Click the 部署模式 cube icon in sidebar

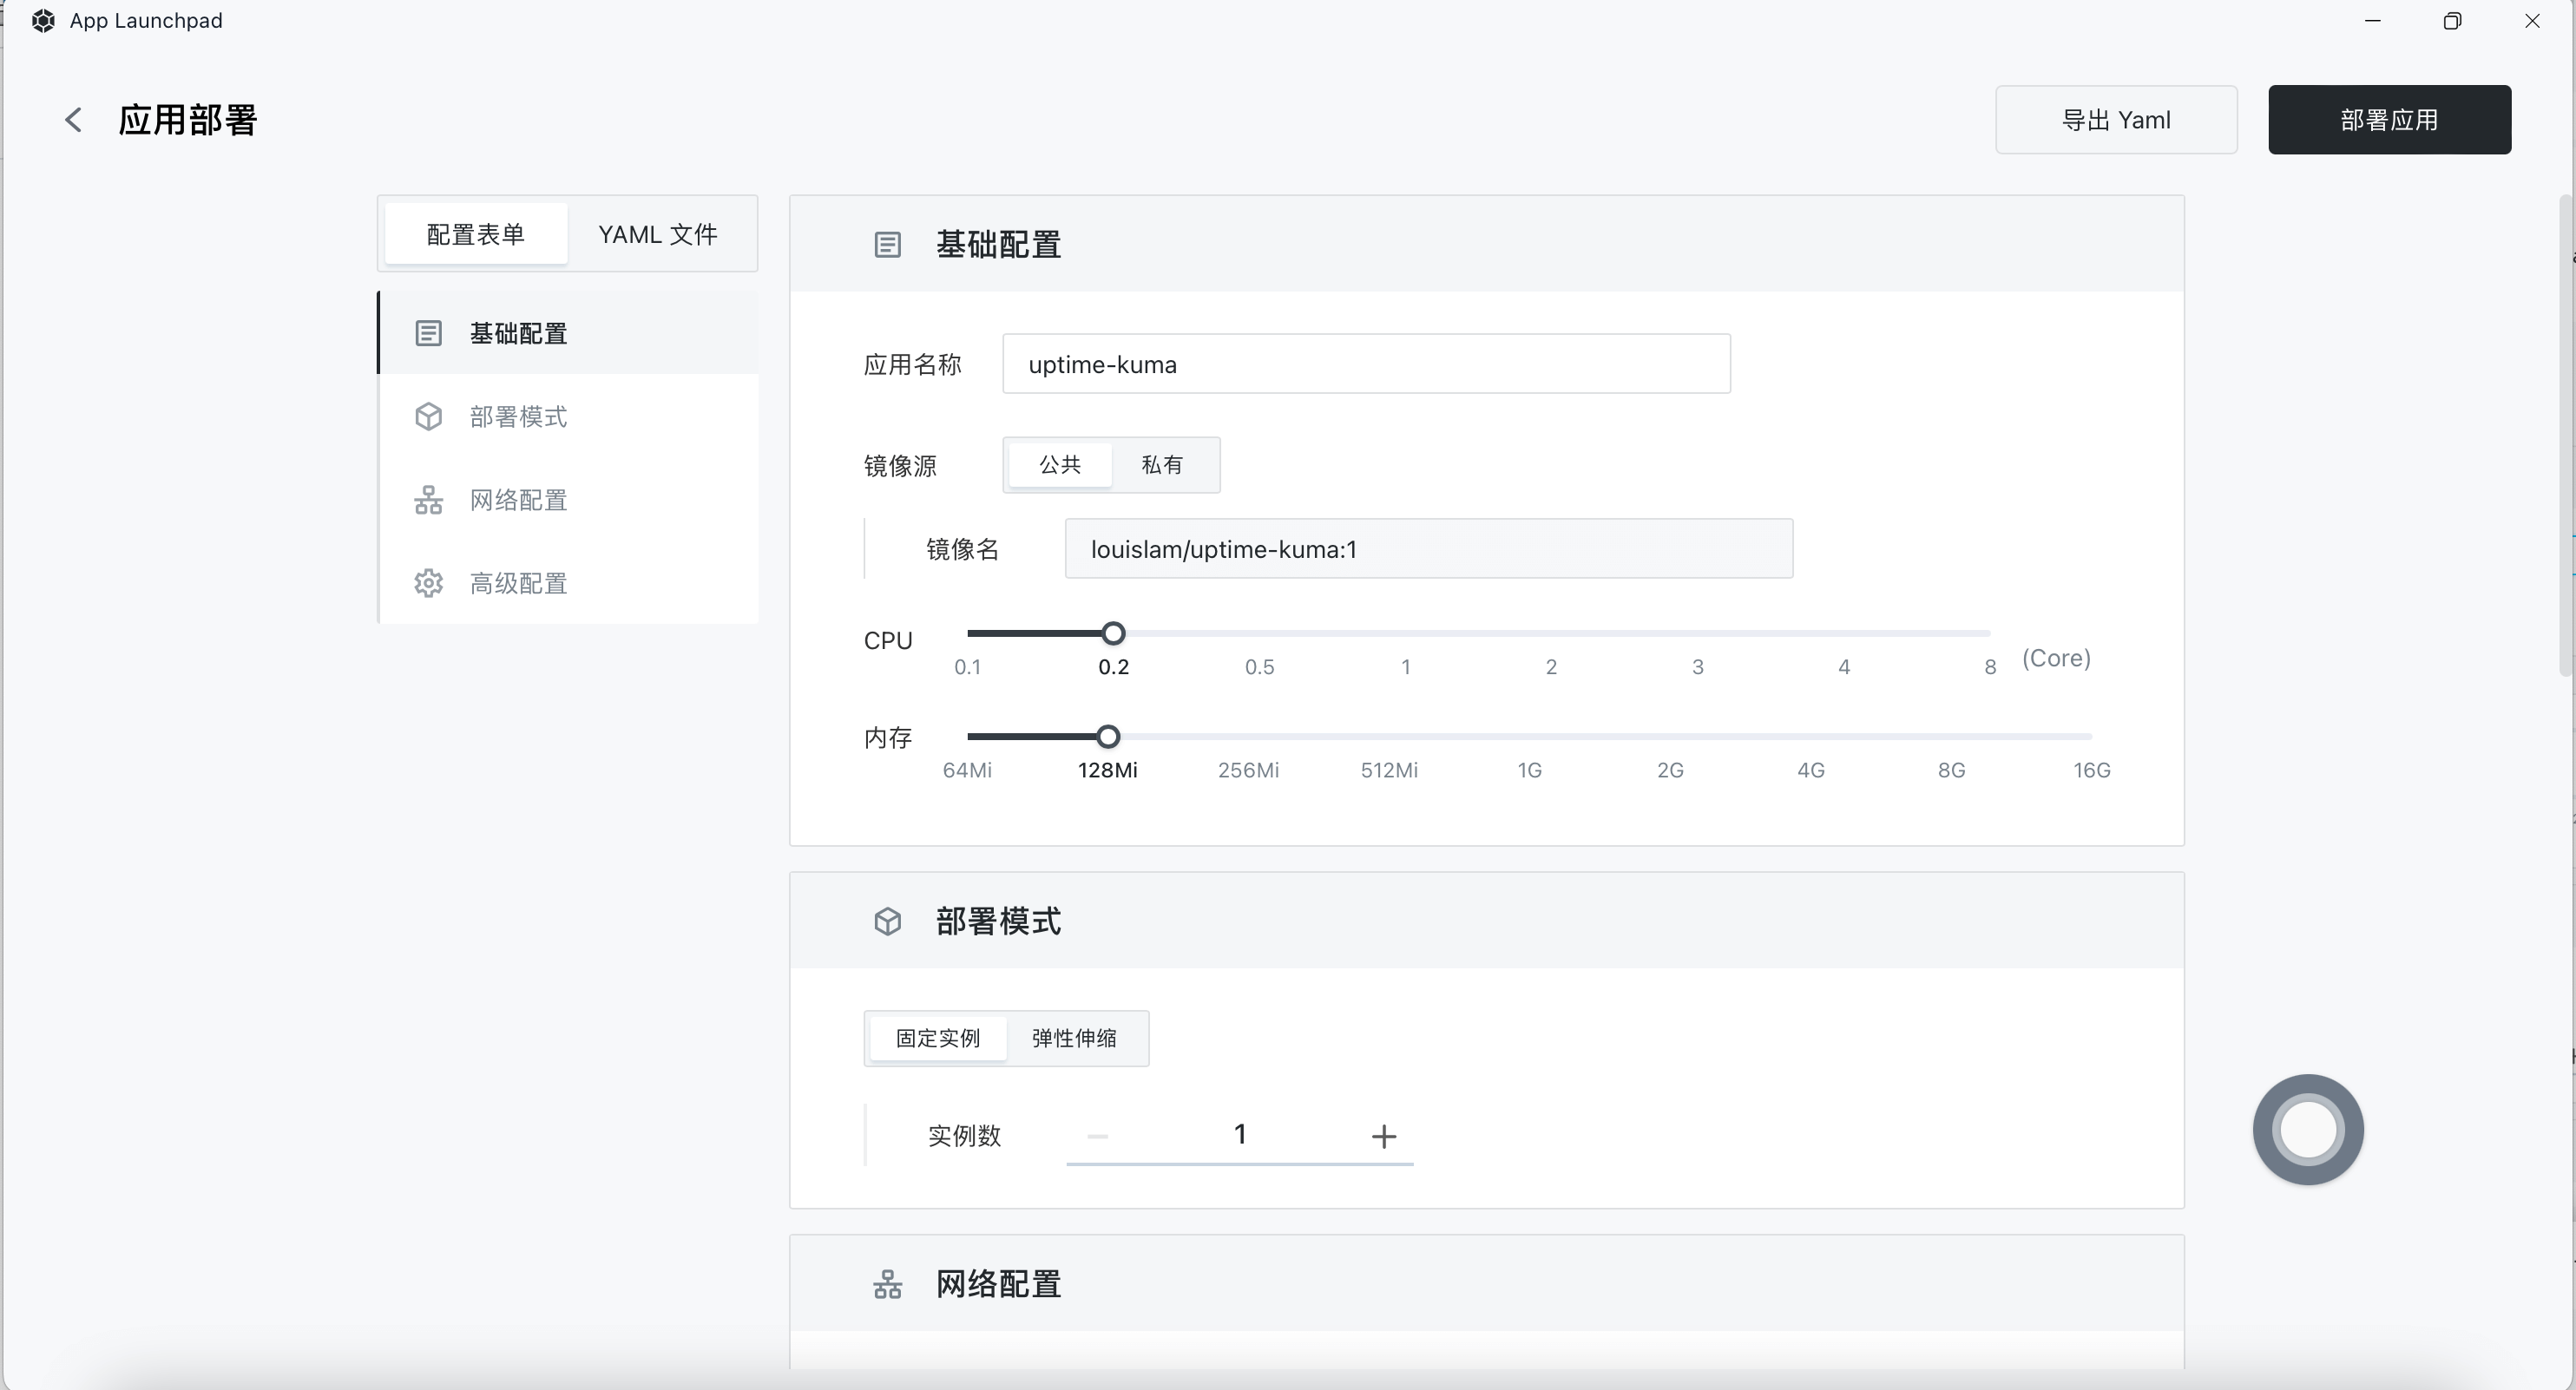point(428,416)
